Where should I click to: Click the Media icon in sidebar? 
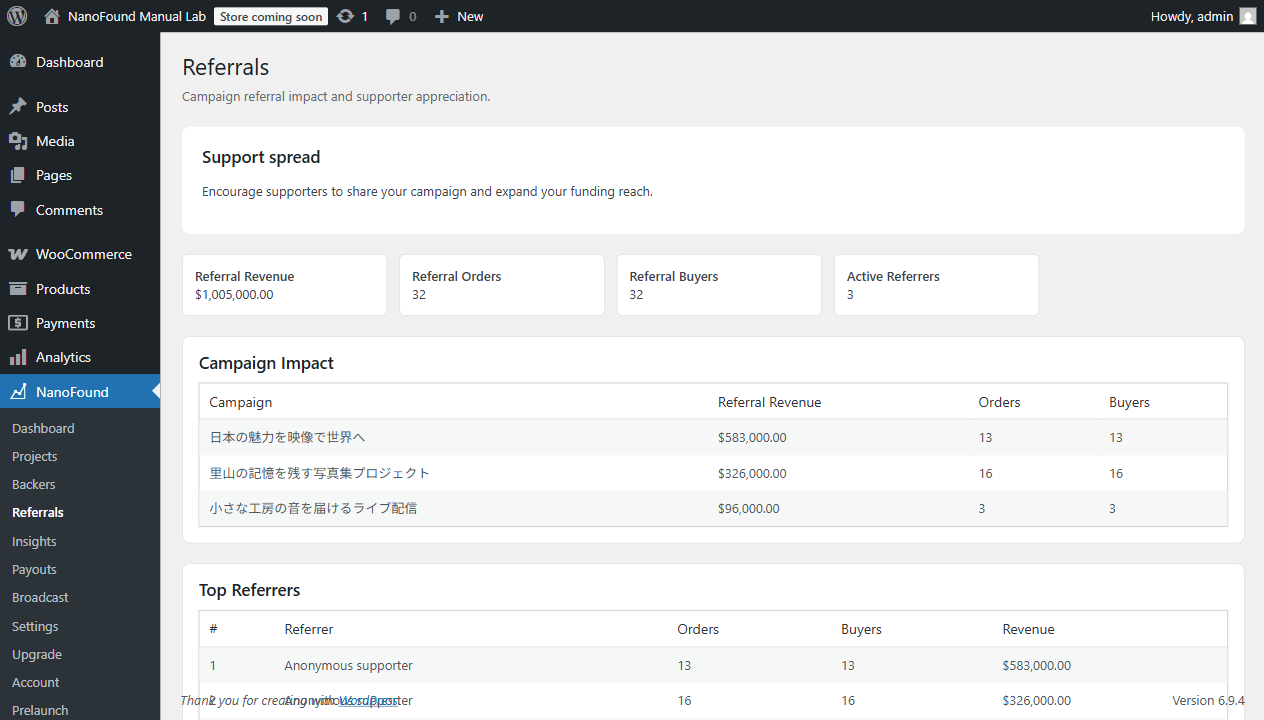[18, 141]
